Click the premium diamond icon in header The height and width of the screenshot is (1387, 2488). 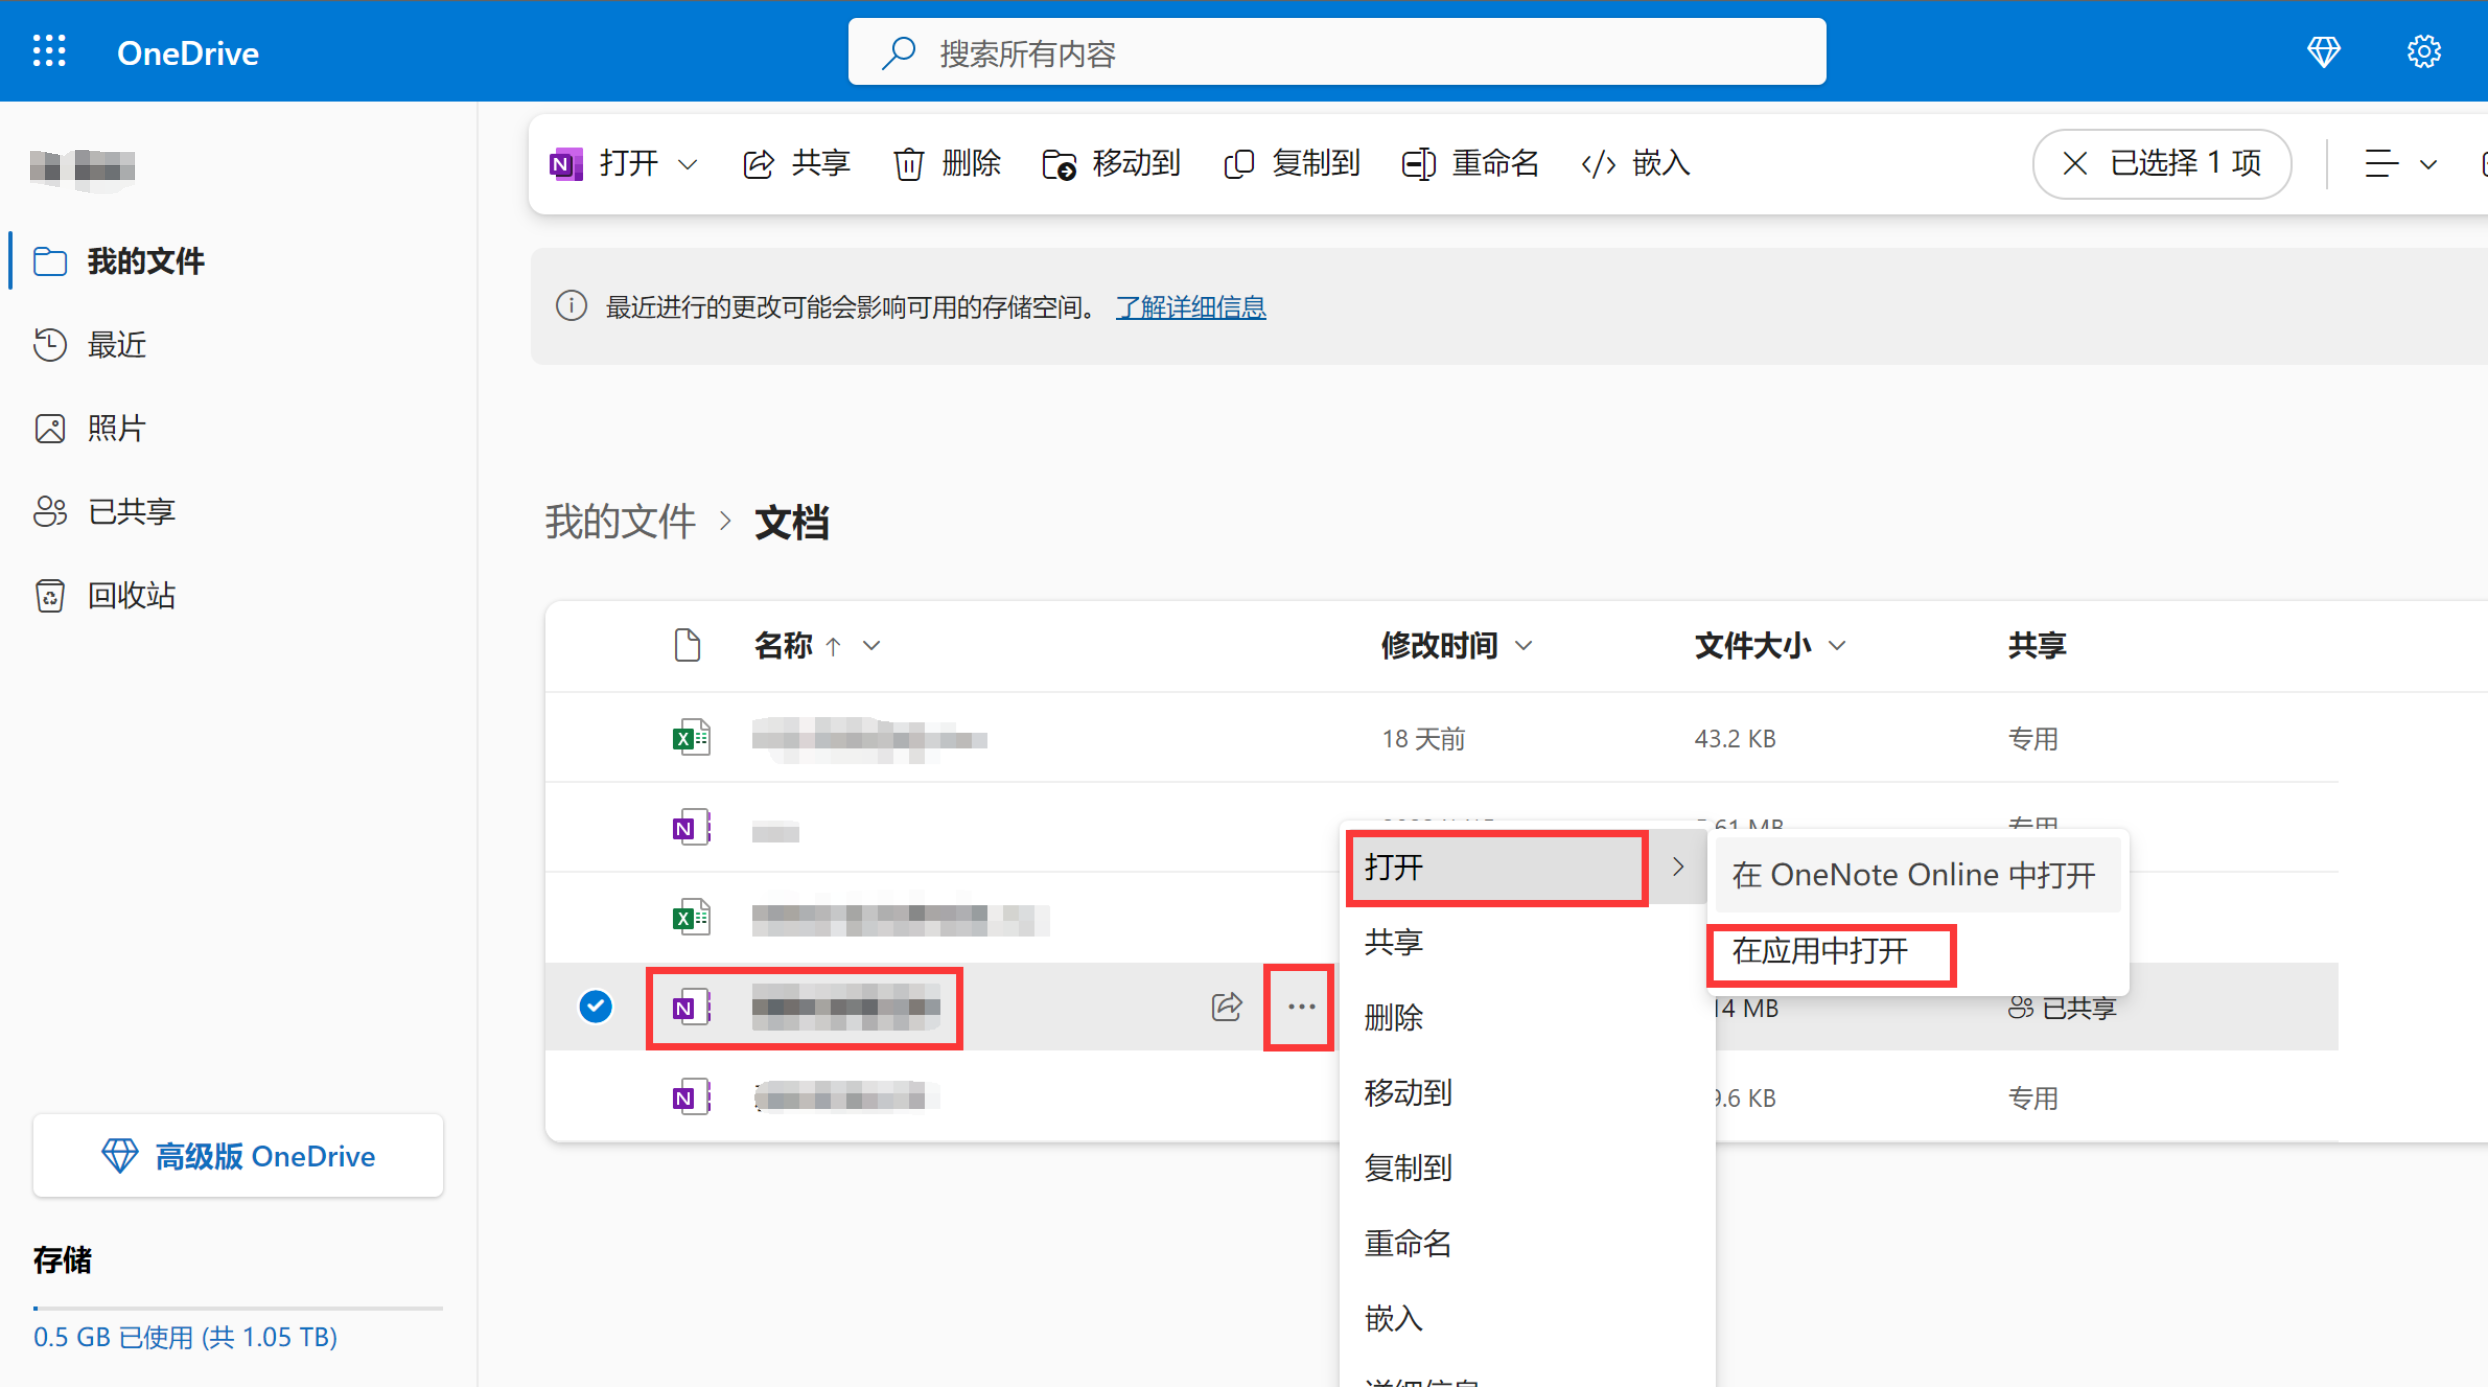(x=2323, y=51)
